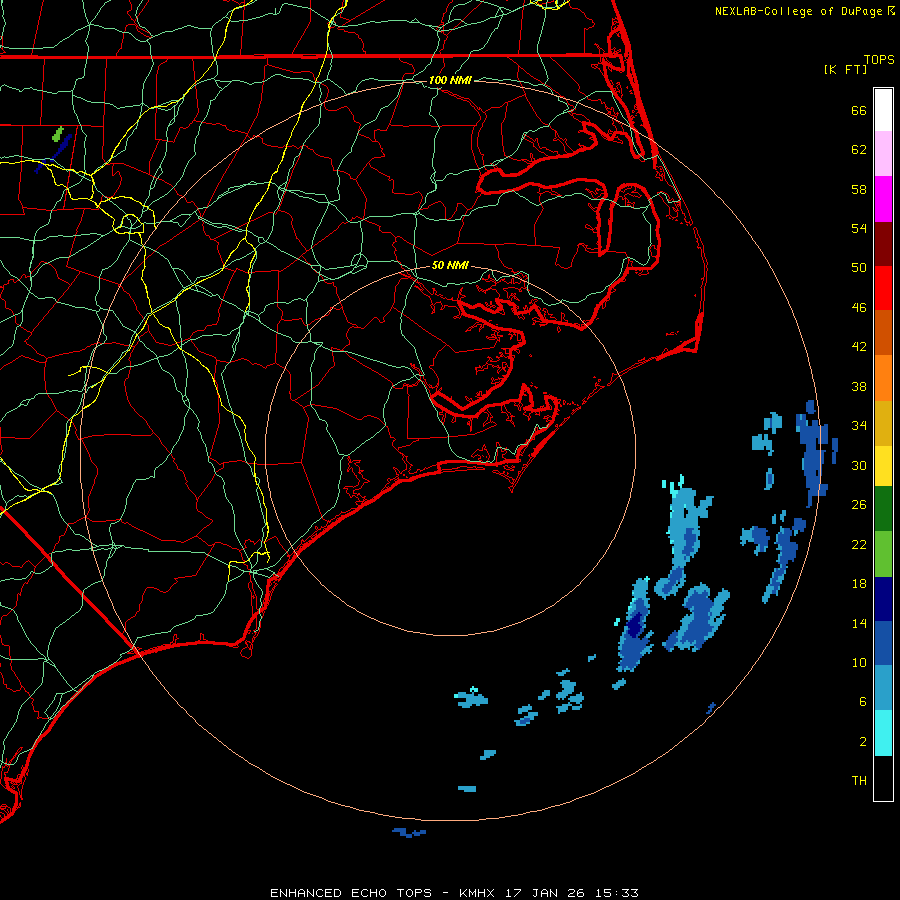Click the "26" legend value
This screenshot has height=900, width=900.
click(859, 505)
